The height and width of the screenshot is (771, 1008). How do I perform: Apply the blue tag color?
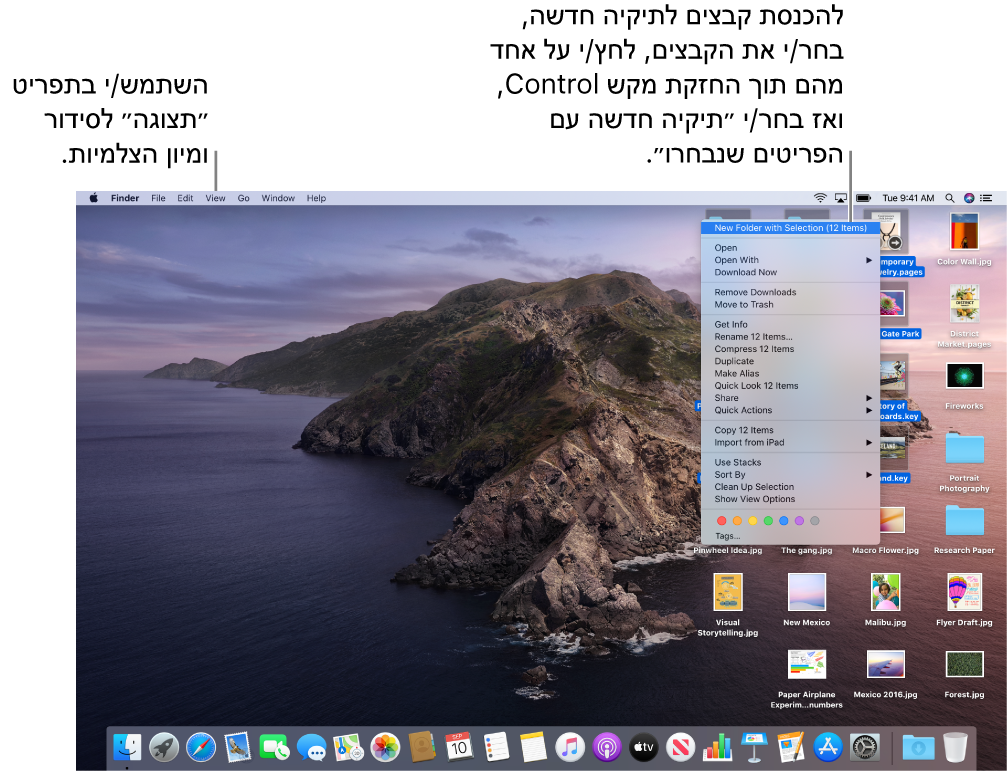coord(784,521)
